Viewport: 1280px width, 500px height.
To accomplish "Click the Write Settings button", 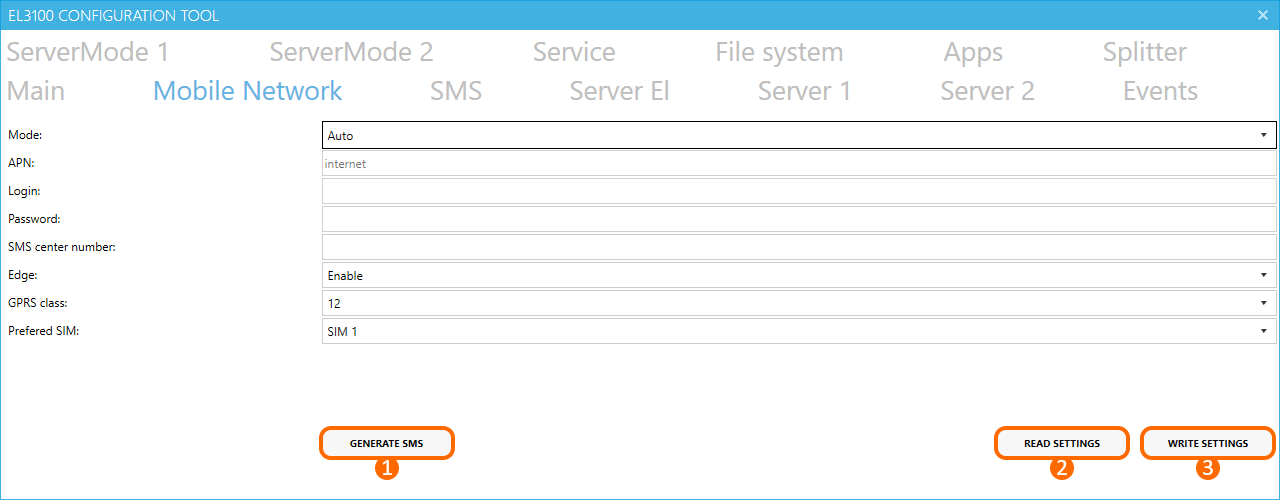I will pos(1208,443).
